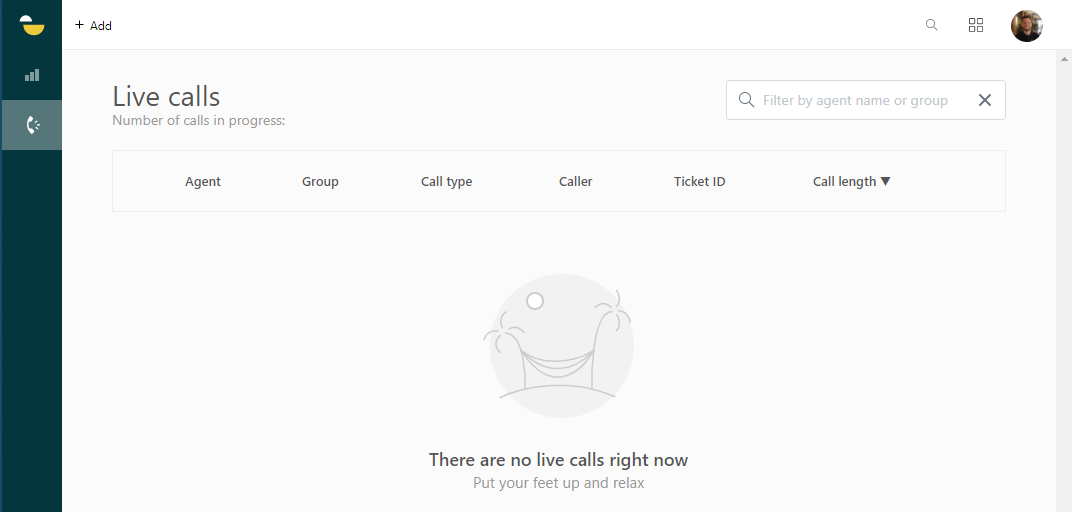This screenshot has height=512, width=1072.
Task: Click magnifier icon inside the filter box
Action: (x=746, y=100)
